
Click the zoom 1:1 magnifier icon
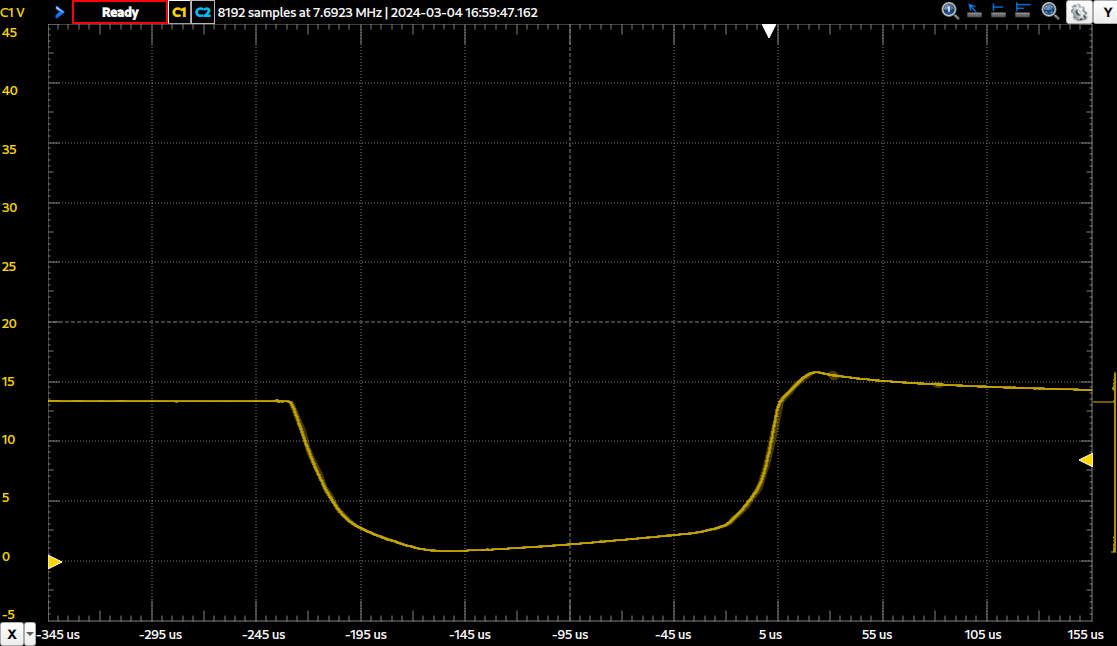point(950,11)
